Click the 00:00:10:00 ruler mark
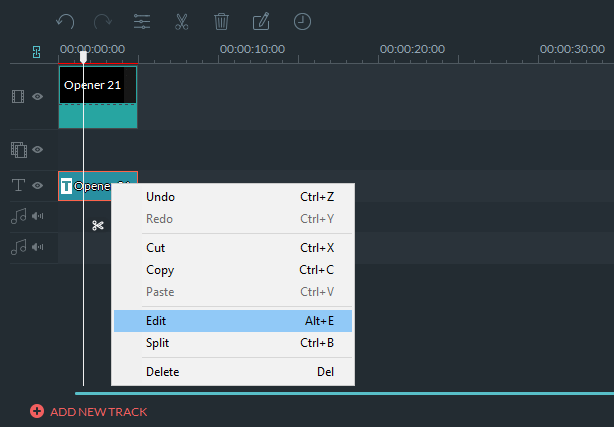This screenshot has height=427, width=614. point(252,49)
